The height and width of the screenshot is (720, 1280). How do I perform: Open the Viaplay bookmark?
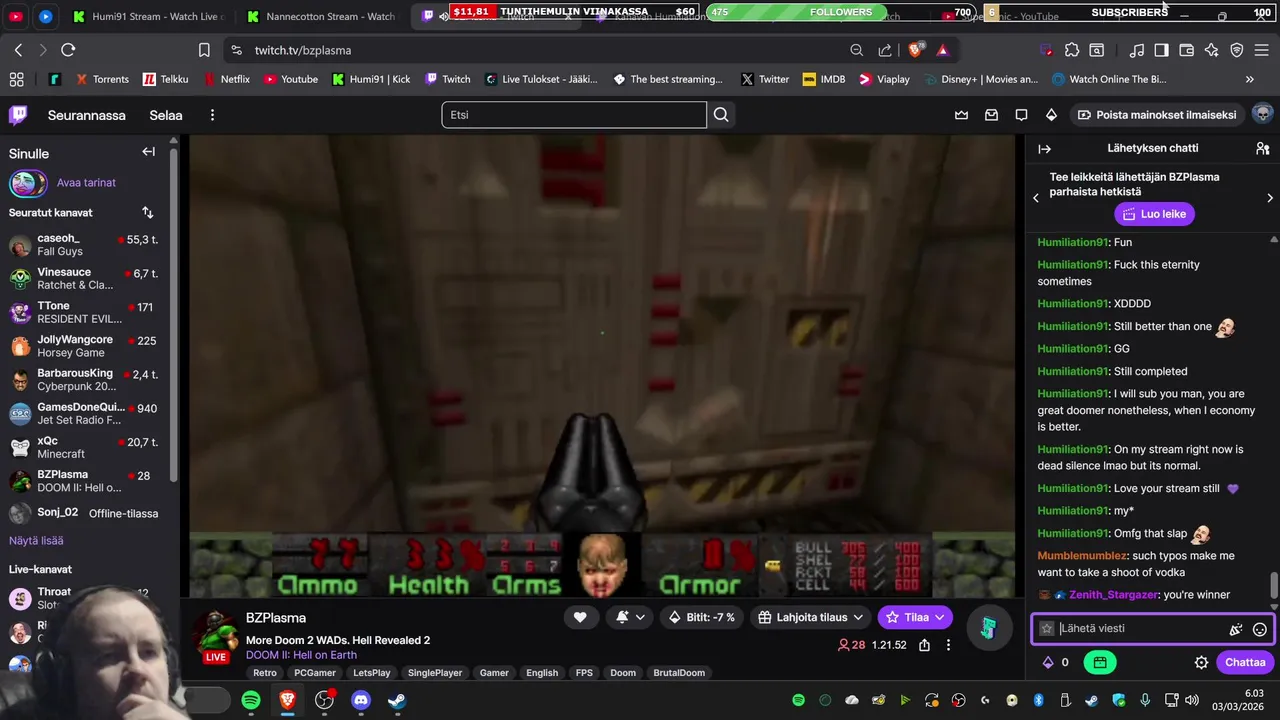point(884,79)
